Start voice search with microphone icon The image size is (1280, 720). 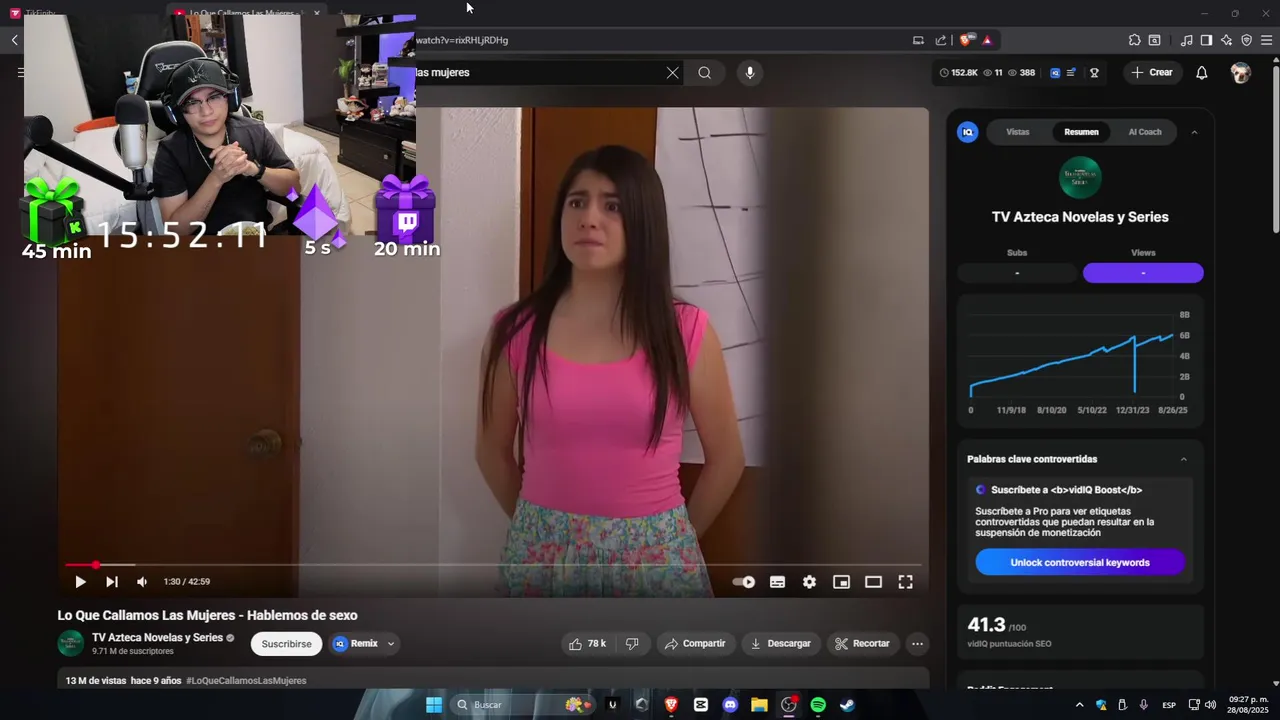tap(749, 72)
